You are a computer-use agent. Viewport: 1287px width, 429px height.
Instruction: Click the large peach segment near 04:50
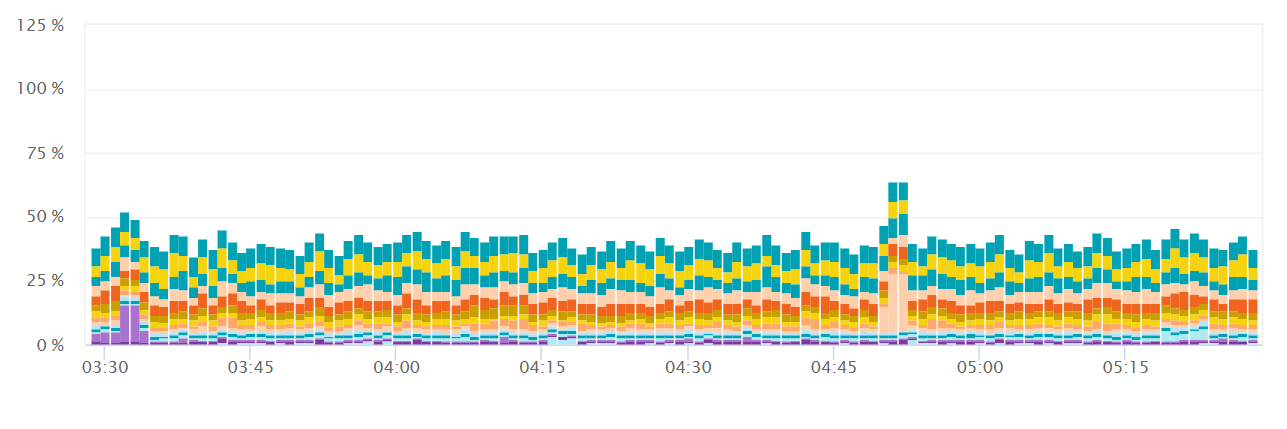tap(893, 305)
